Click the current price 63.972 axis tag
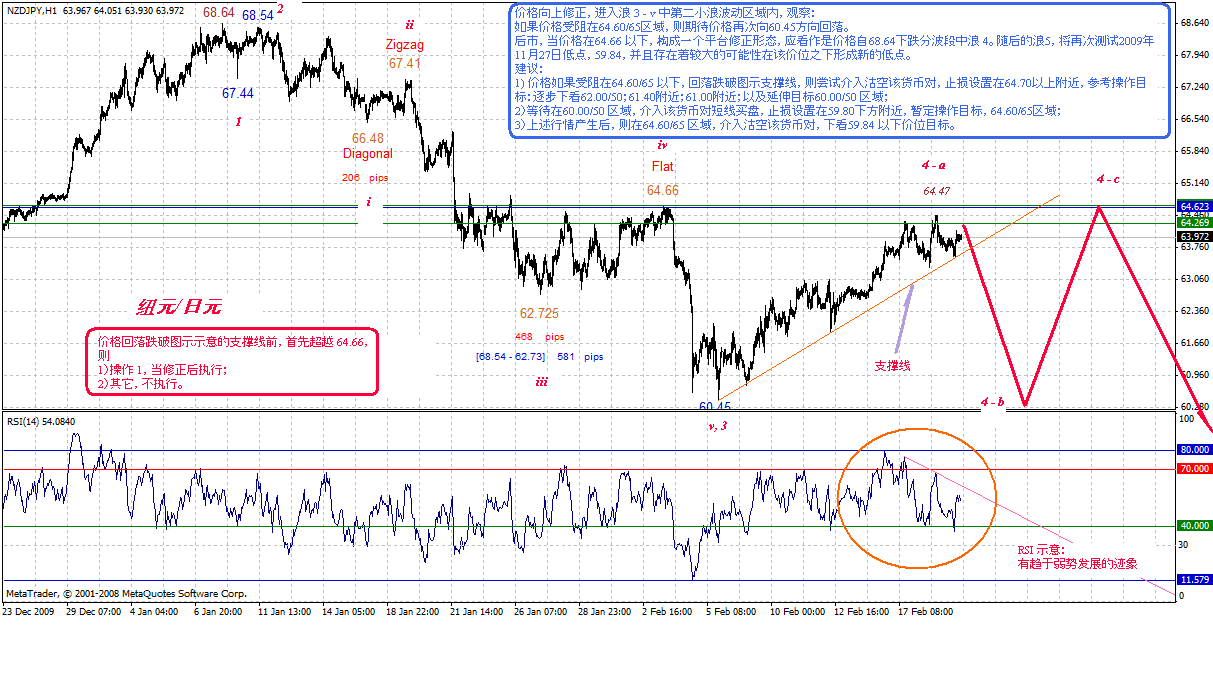Image resolution: width=1213 pixels, height=690 pixels. point(1194,236)
